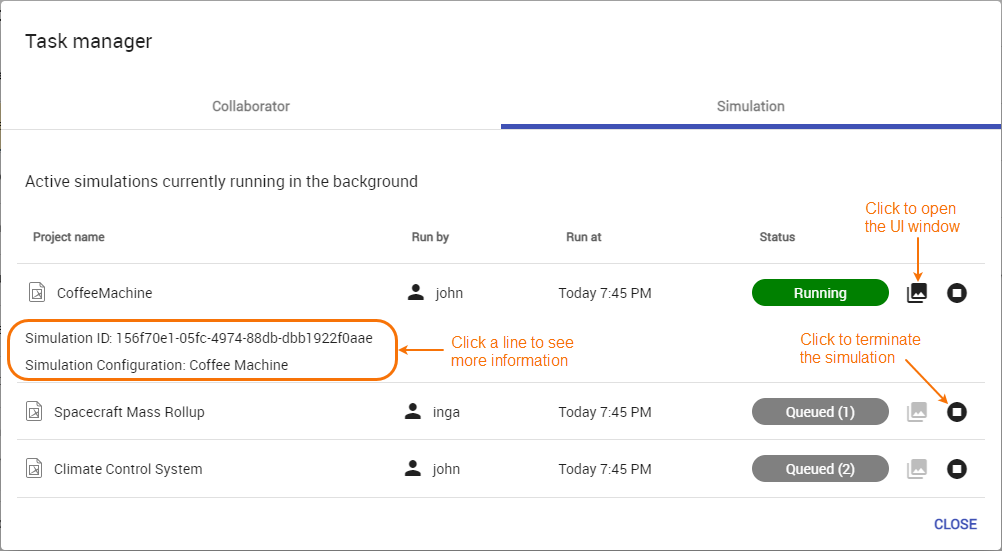The image size is (1002, 551).
Task: Open UI window for CoffeeMachine simulation
Action: pos(917,293)
